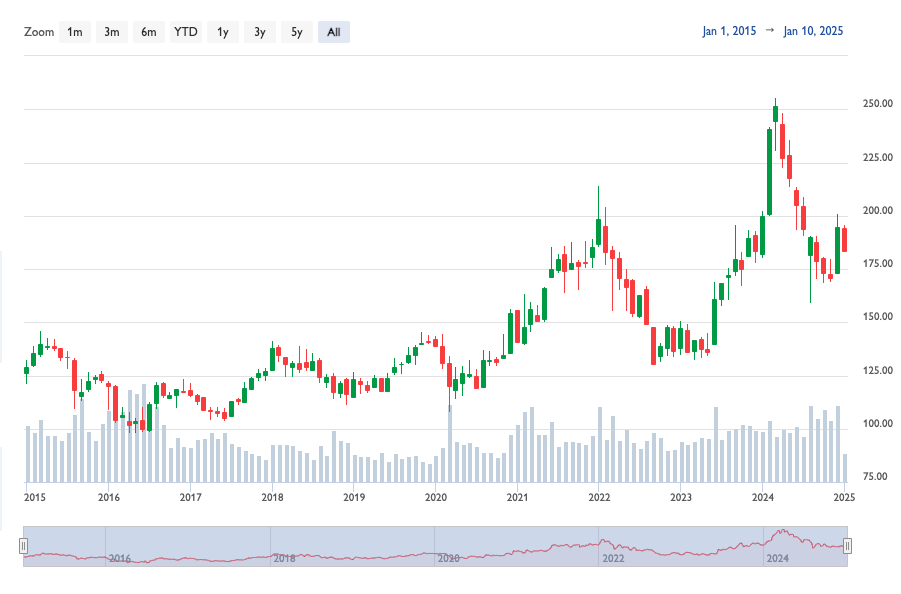Click the 2025 x-axis year label

coord(844,497)
